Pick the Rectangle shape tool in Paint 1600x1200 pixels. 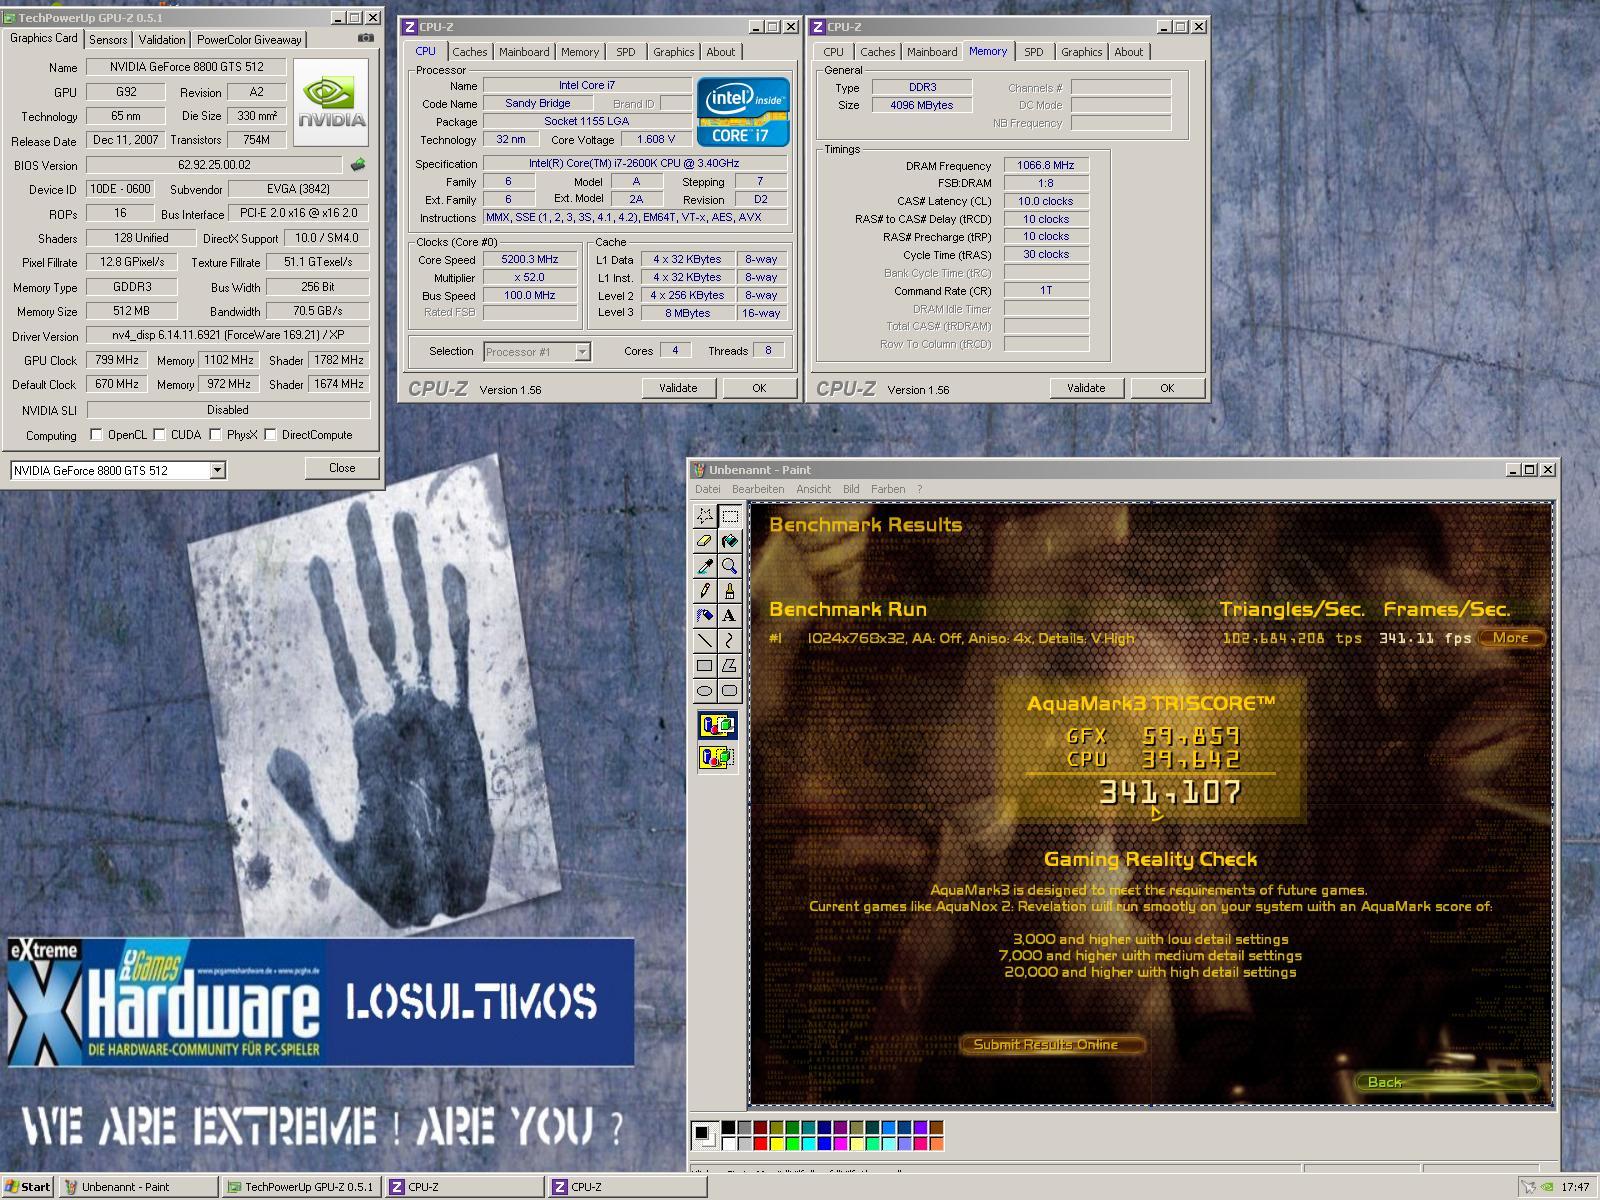(704, 666)
